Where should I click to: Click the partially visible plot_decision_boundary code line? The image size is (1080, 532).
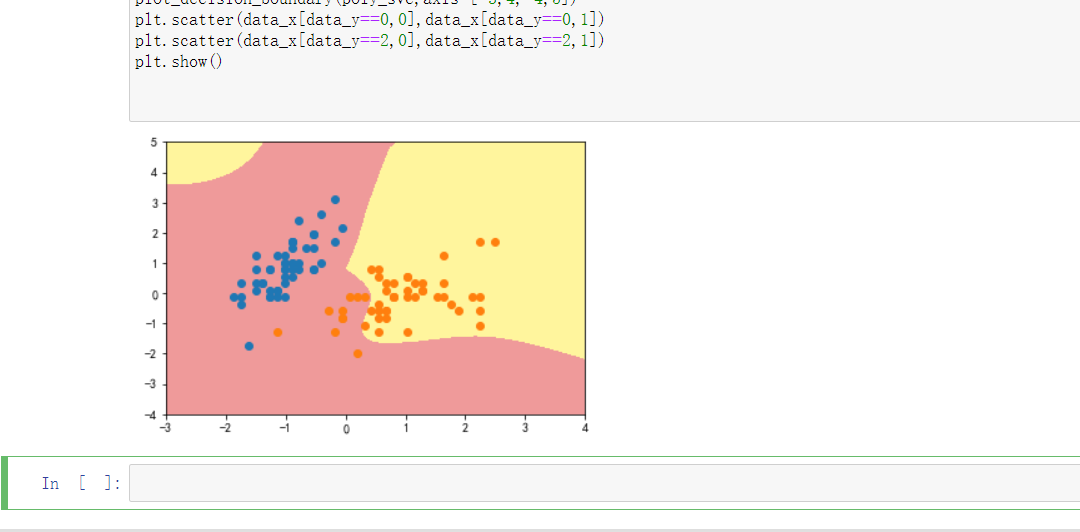[358, 3]
